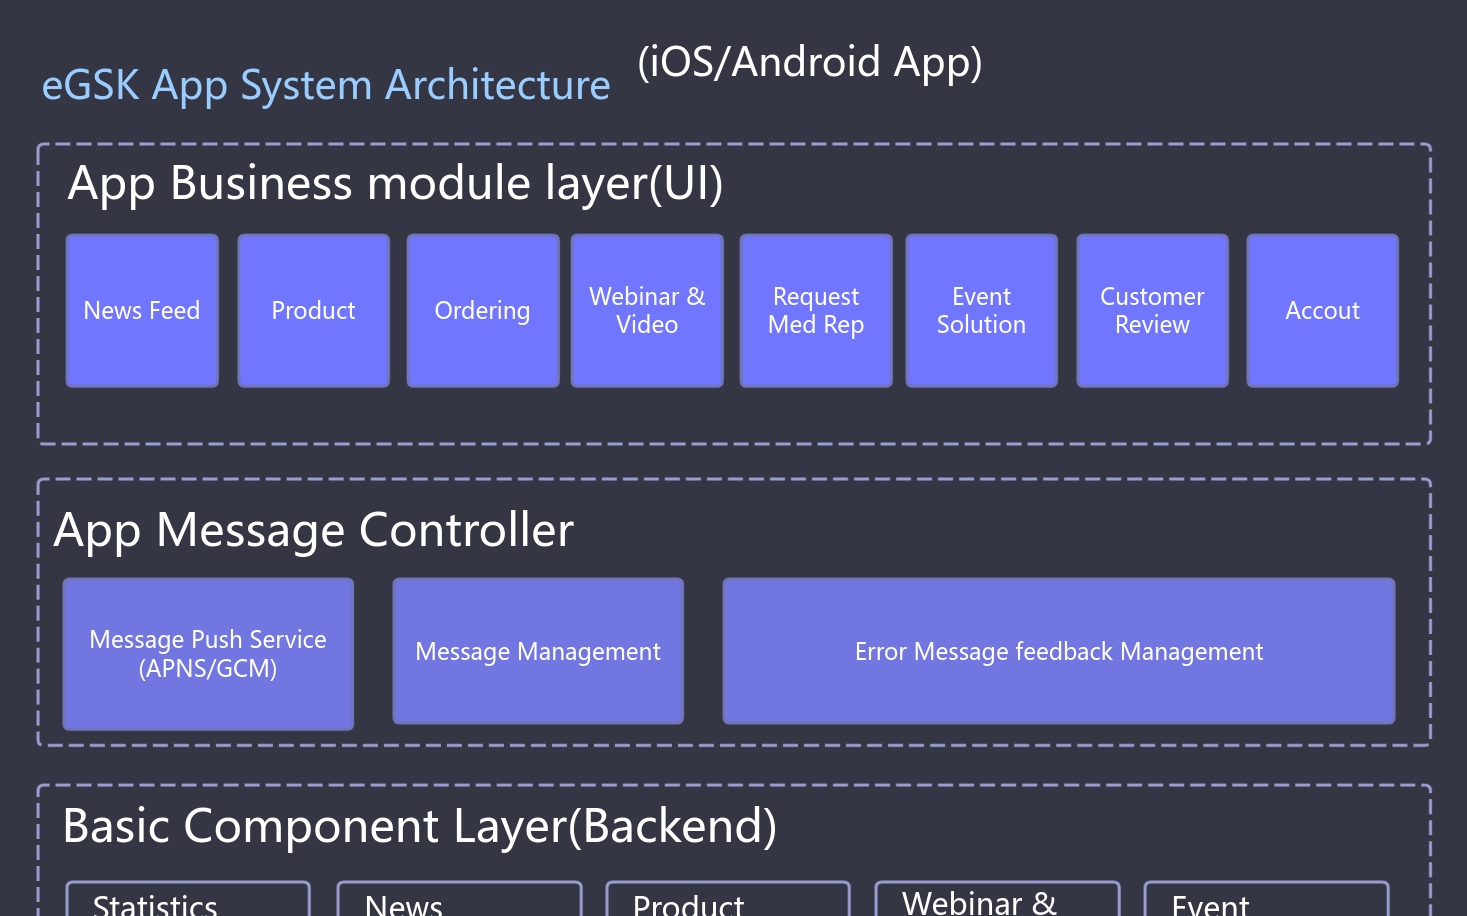This screenshot has width=1467, height=916.
Task: Select the Accout module box
Action: [x=1322, y=311]
